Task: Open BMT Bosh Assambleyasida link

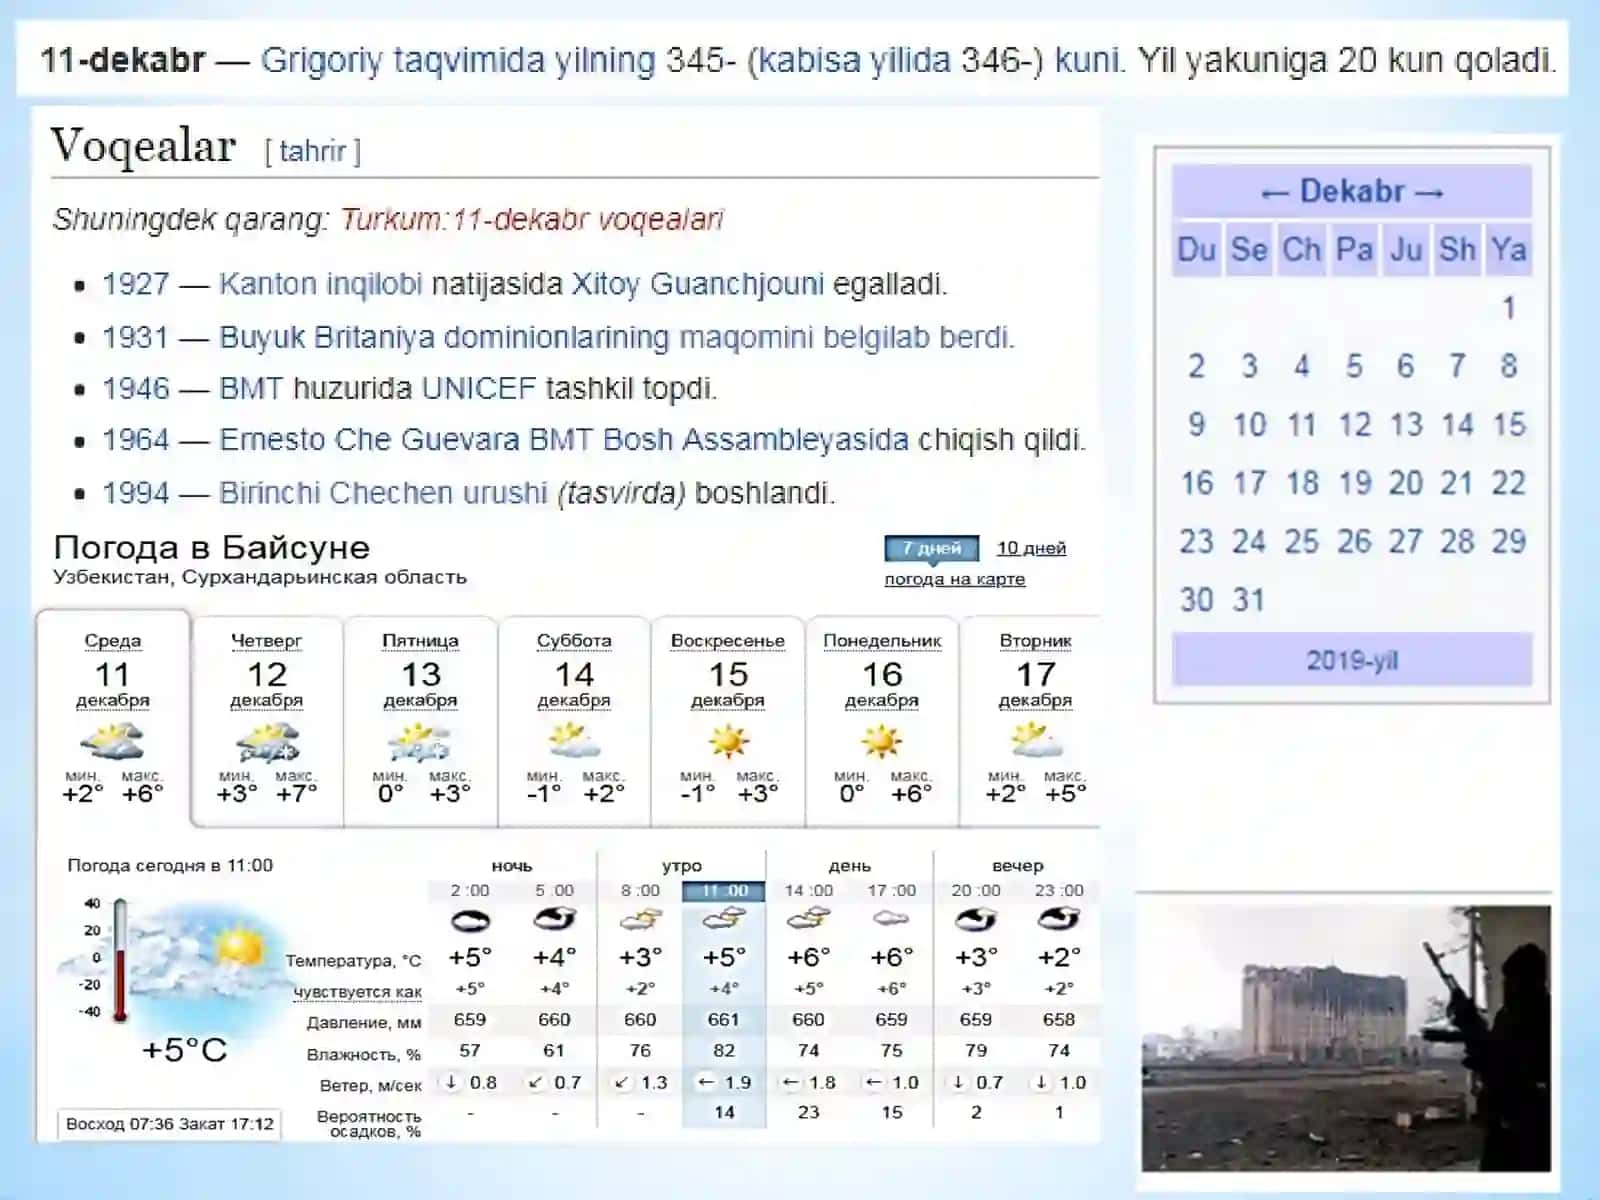Action: click(719, 440)
